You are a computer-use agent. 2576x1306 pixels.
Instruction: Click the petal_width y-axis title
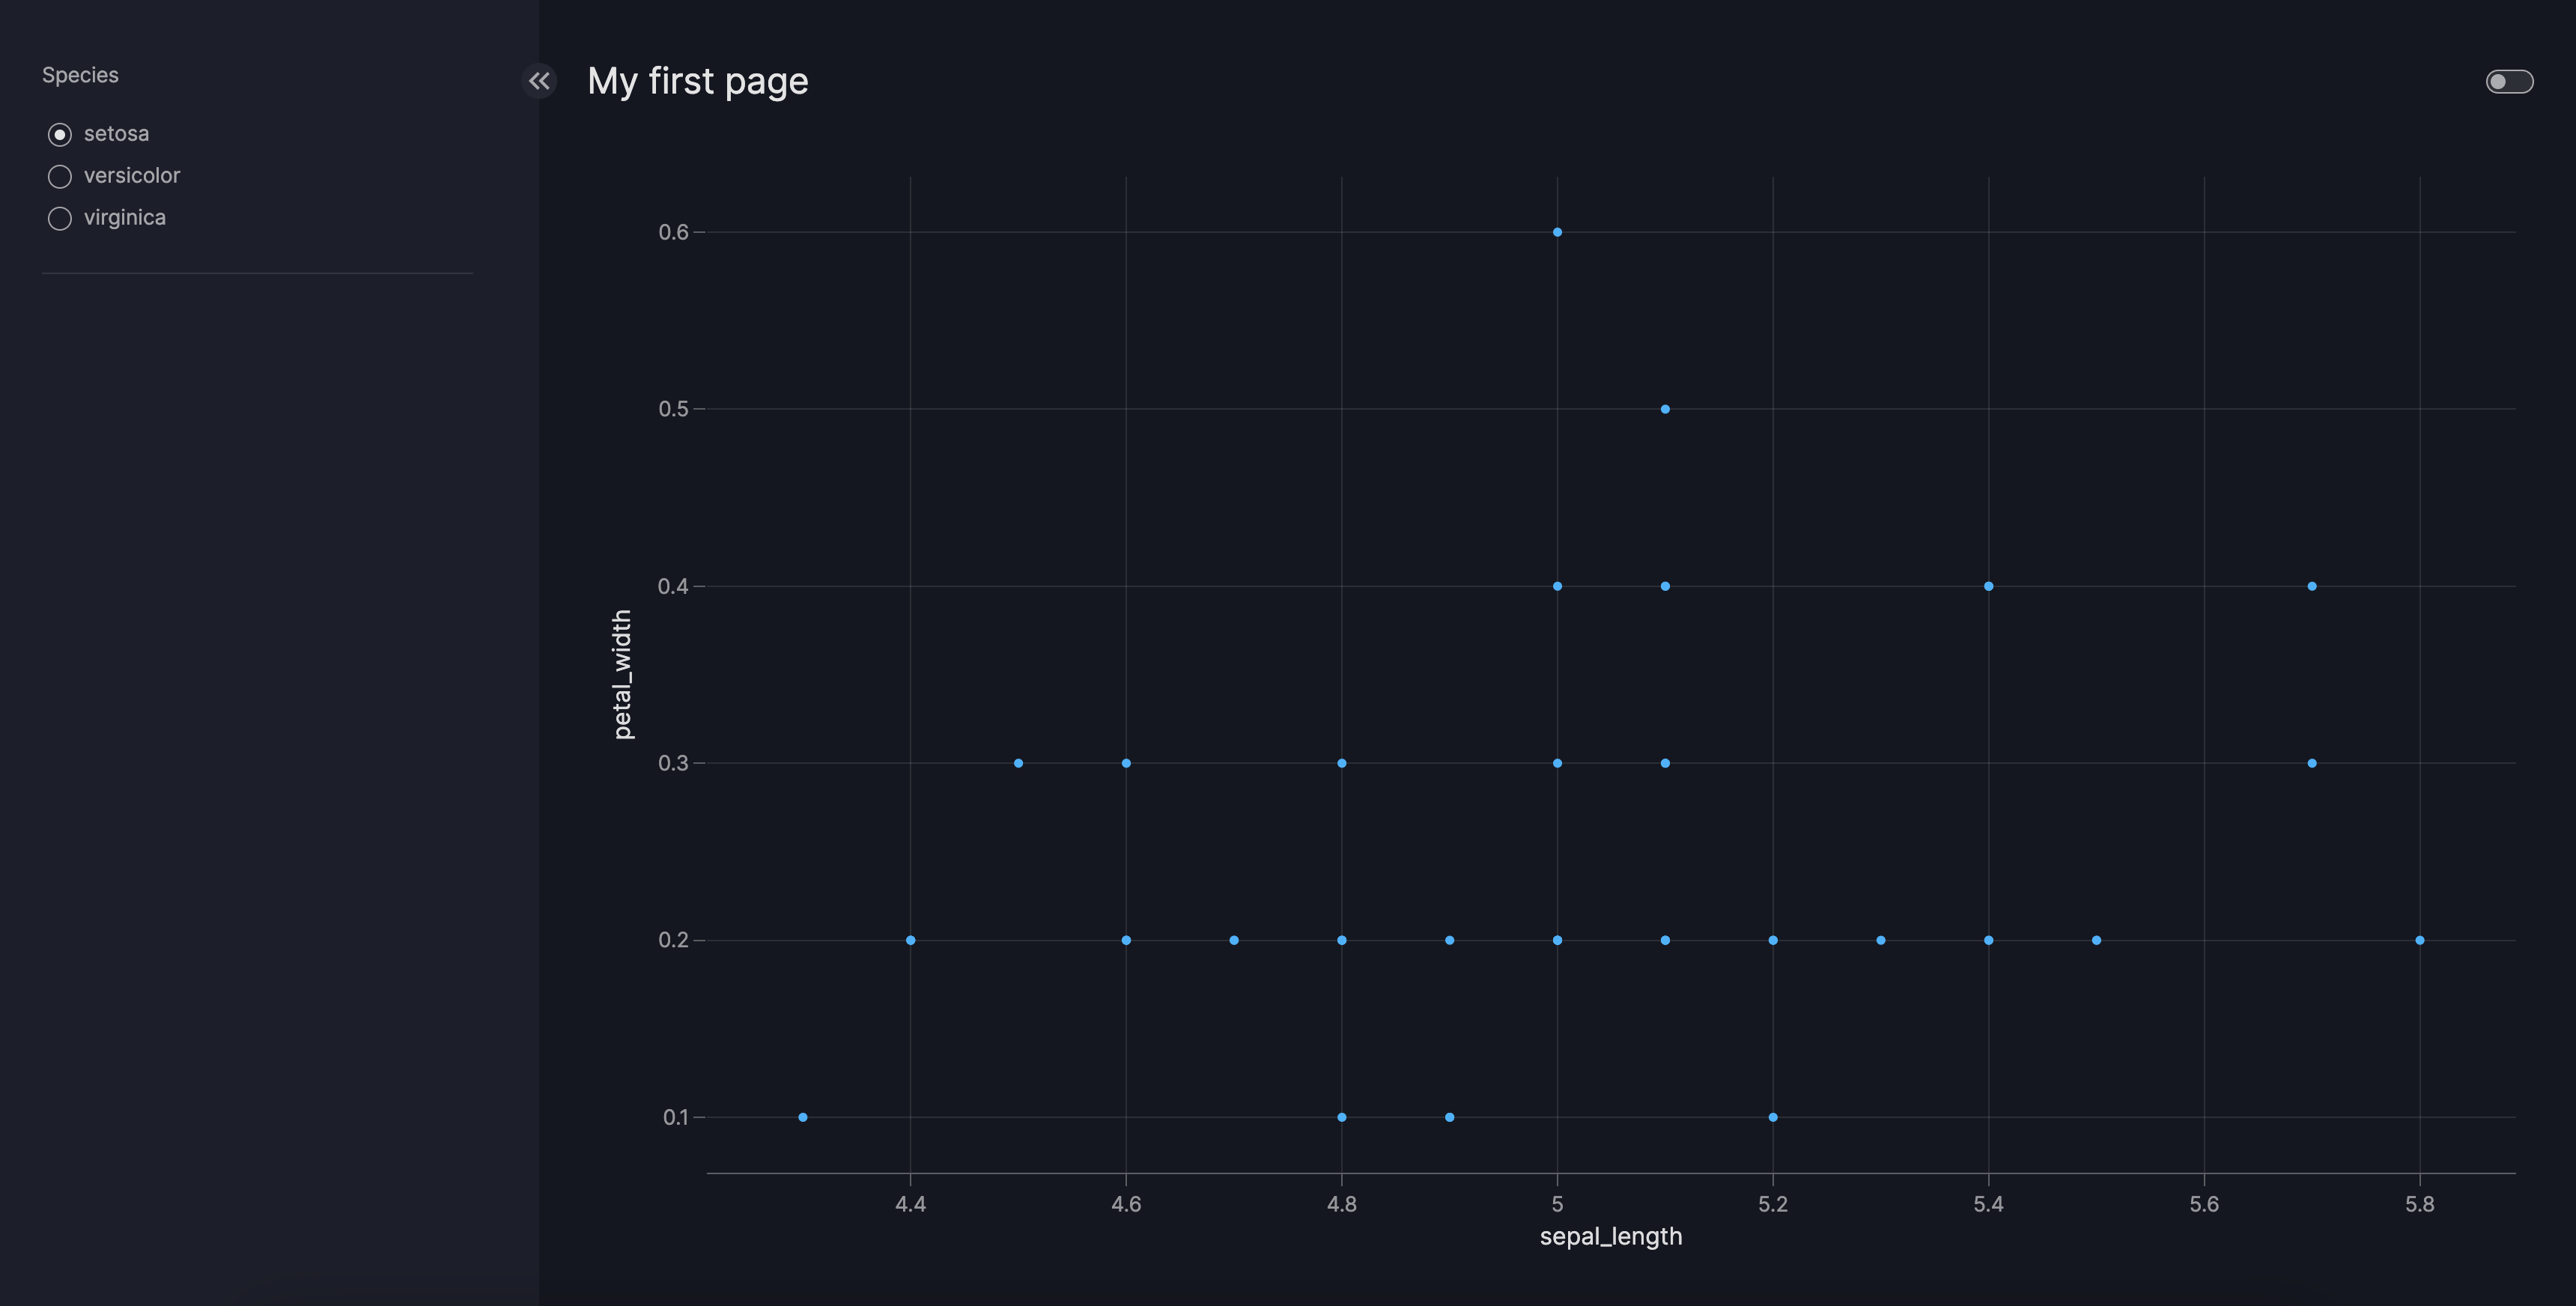point(622,674)
